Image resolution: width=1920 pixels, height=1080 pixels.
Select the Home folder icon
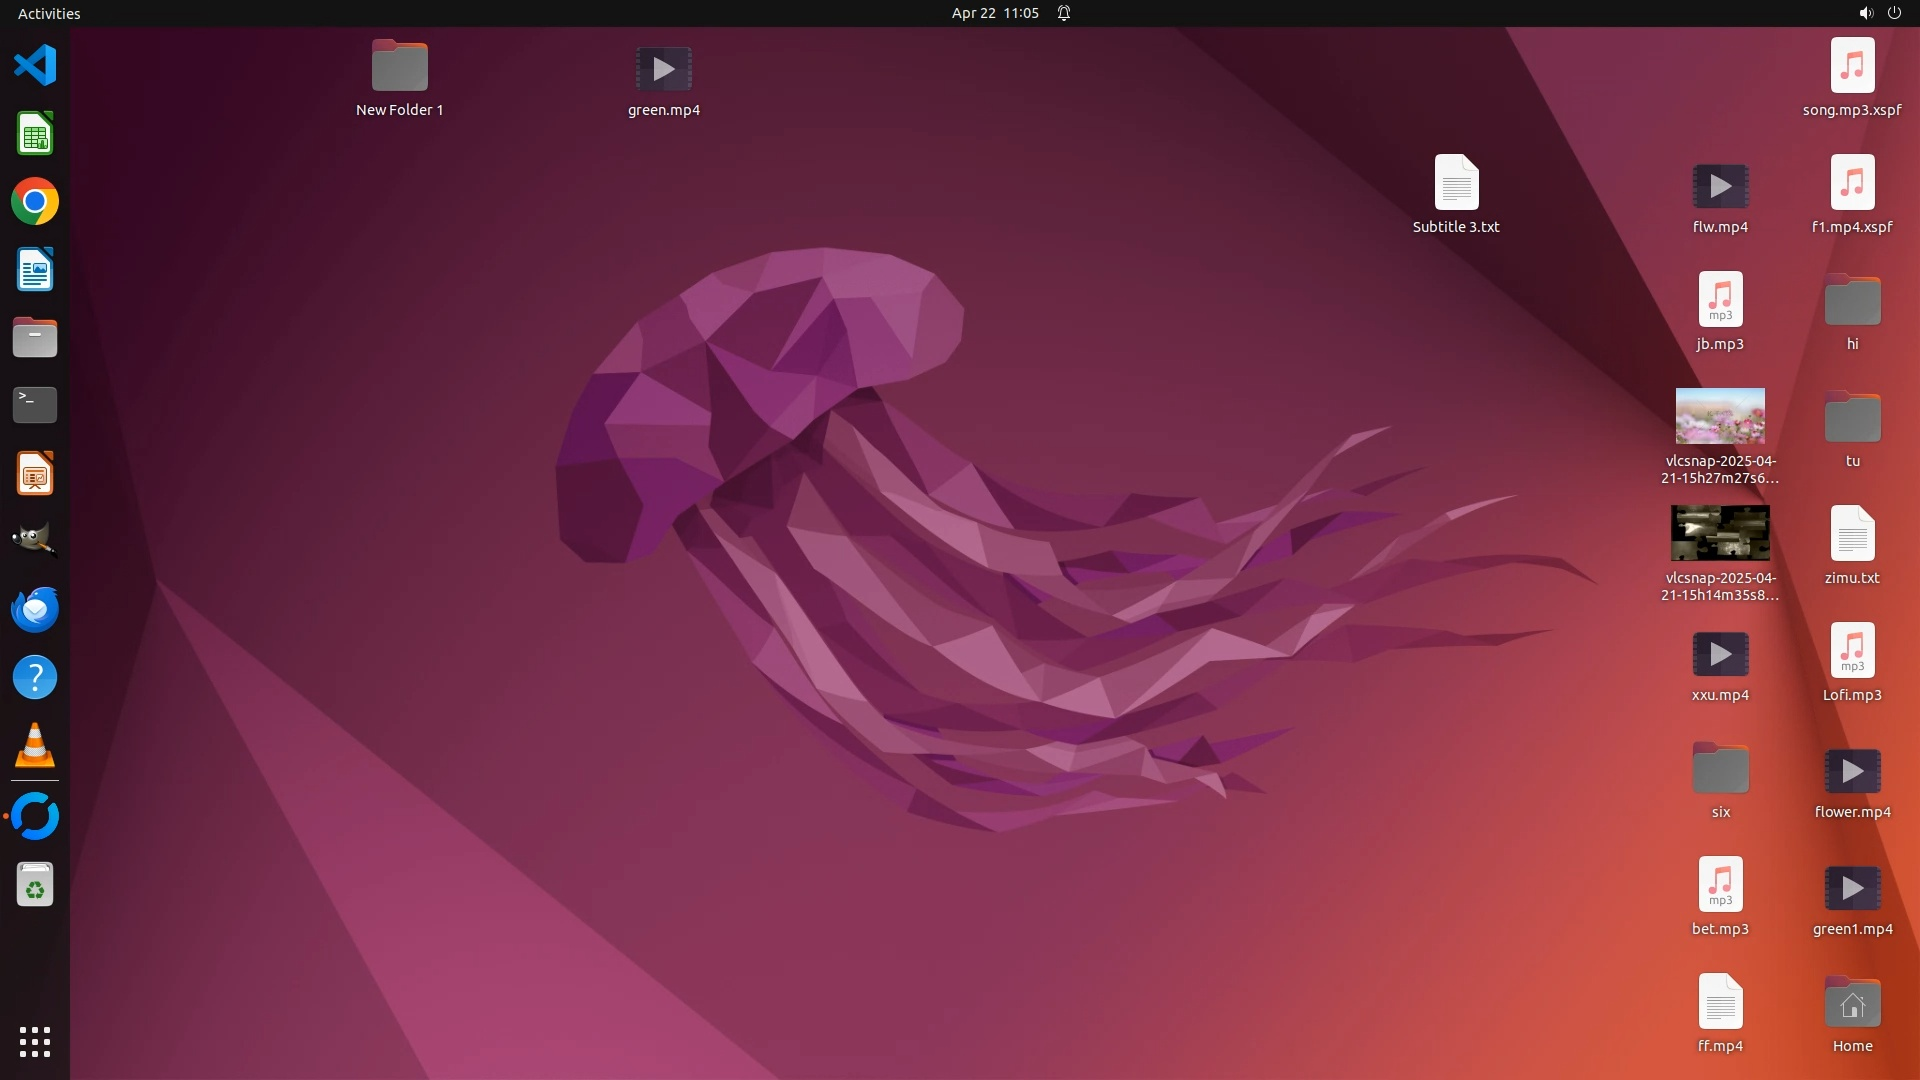[1852, 1004]
